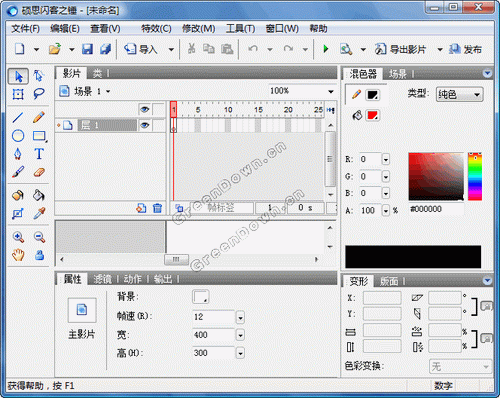
Task: Click the 导出影片 export button
Action: point(401,49)
